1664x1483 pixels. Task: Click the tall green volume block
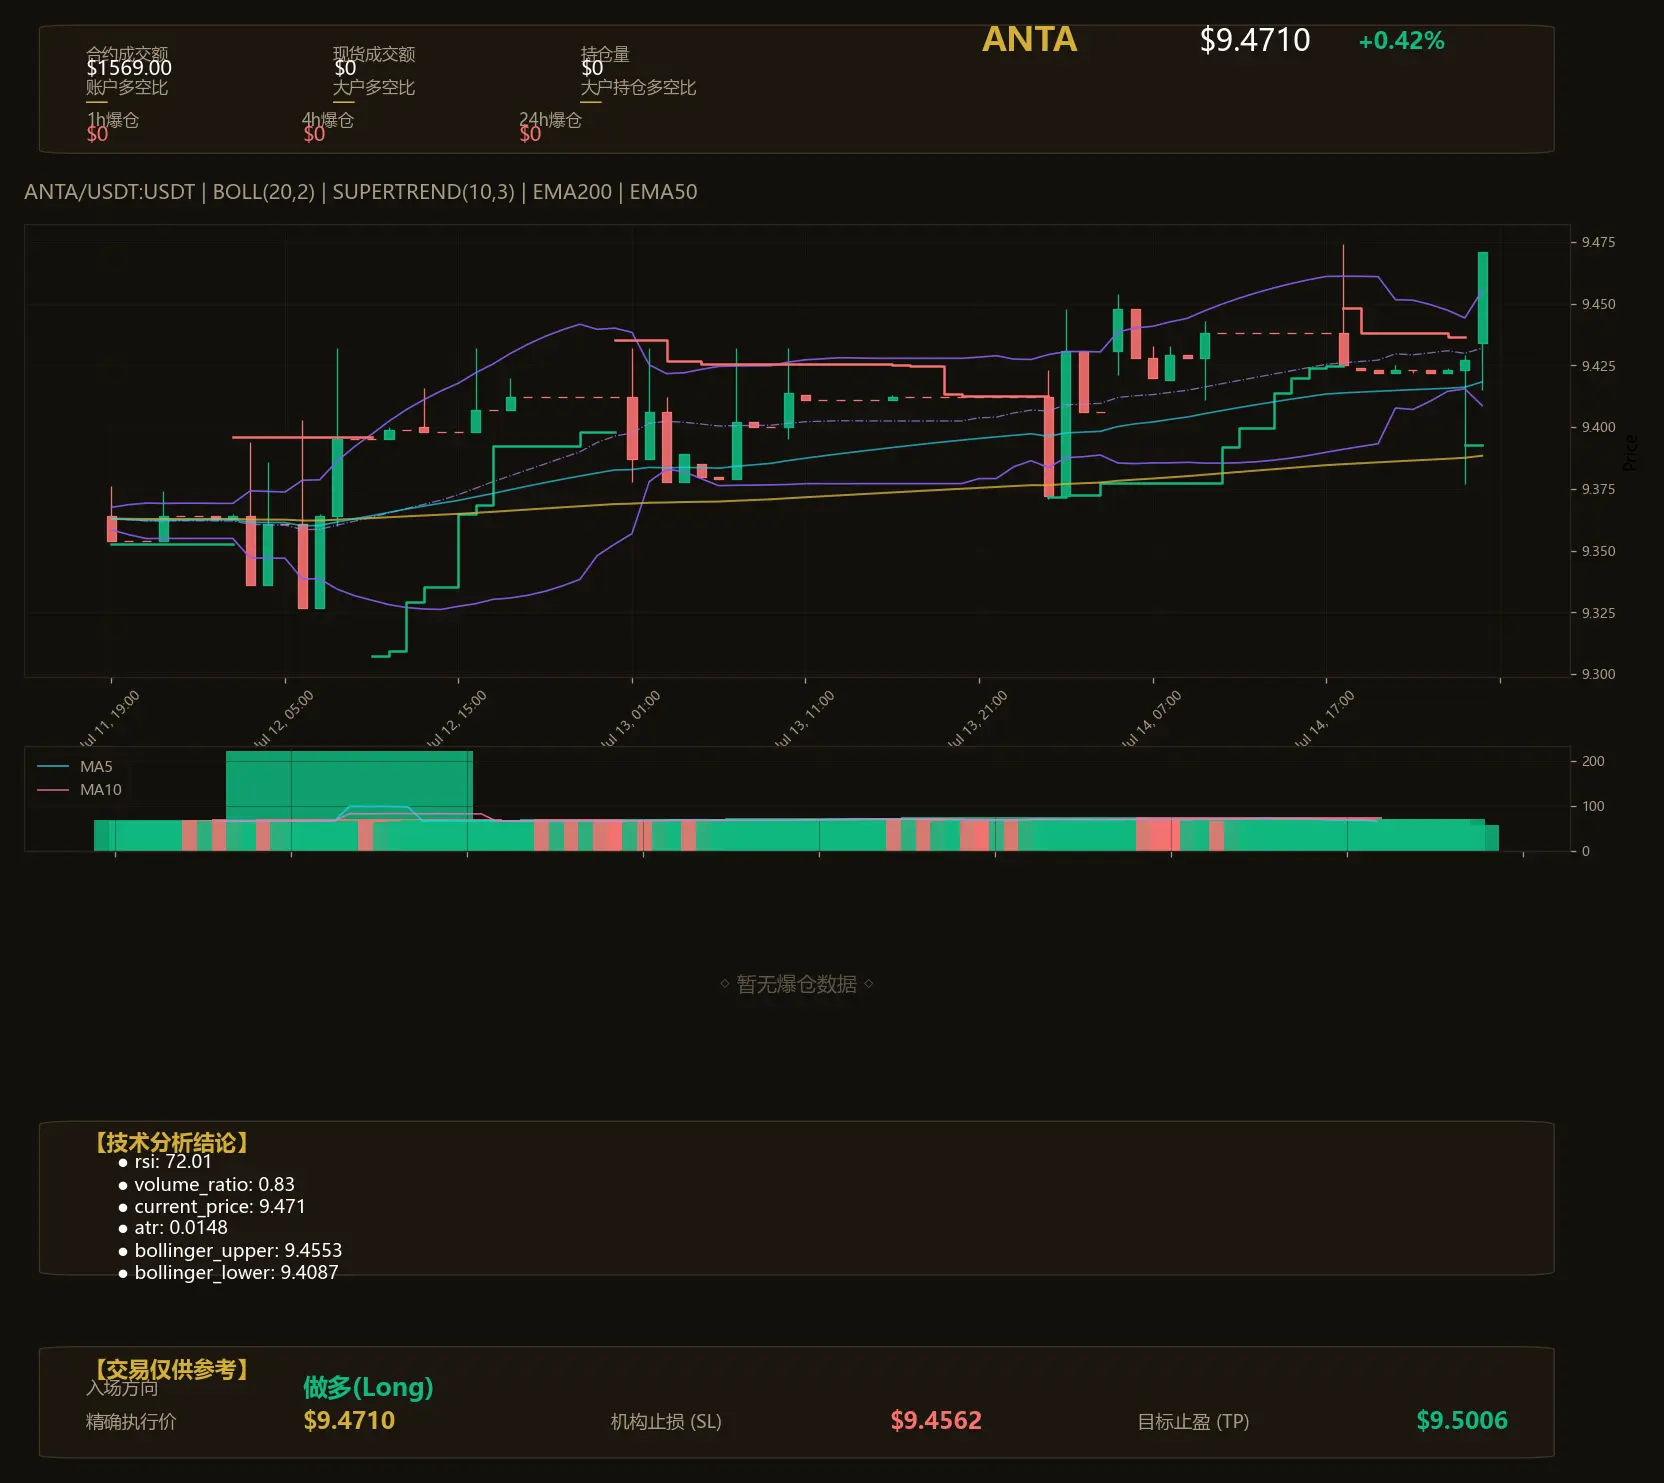pyautogui.click(x=349, y=785)
